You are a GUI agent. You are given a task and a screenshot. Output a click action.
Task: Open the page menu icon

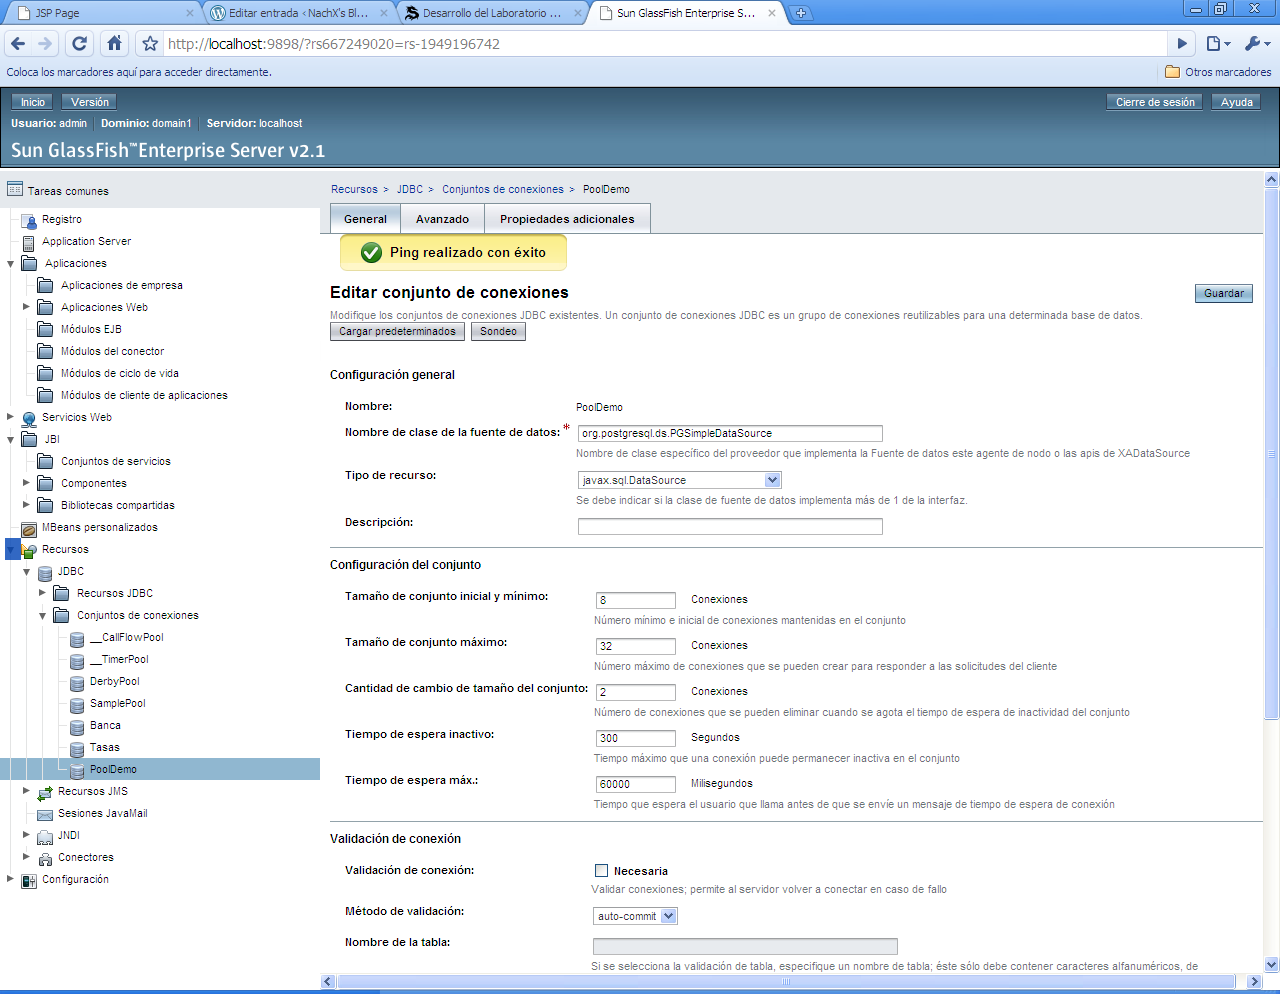click(1218, 44)
